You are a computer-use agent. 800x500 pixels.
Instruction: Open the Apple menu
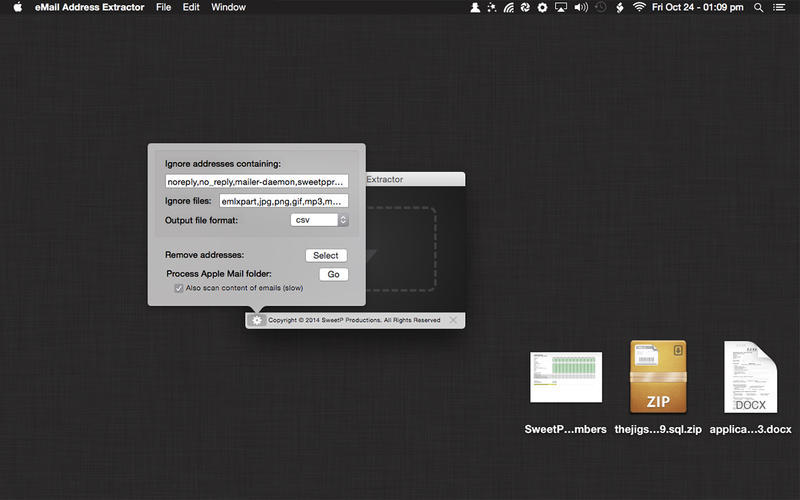tap(18, 7)
